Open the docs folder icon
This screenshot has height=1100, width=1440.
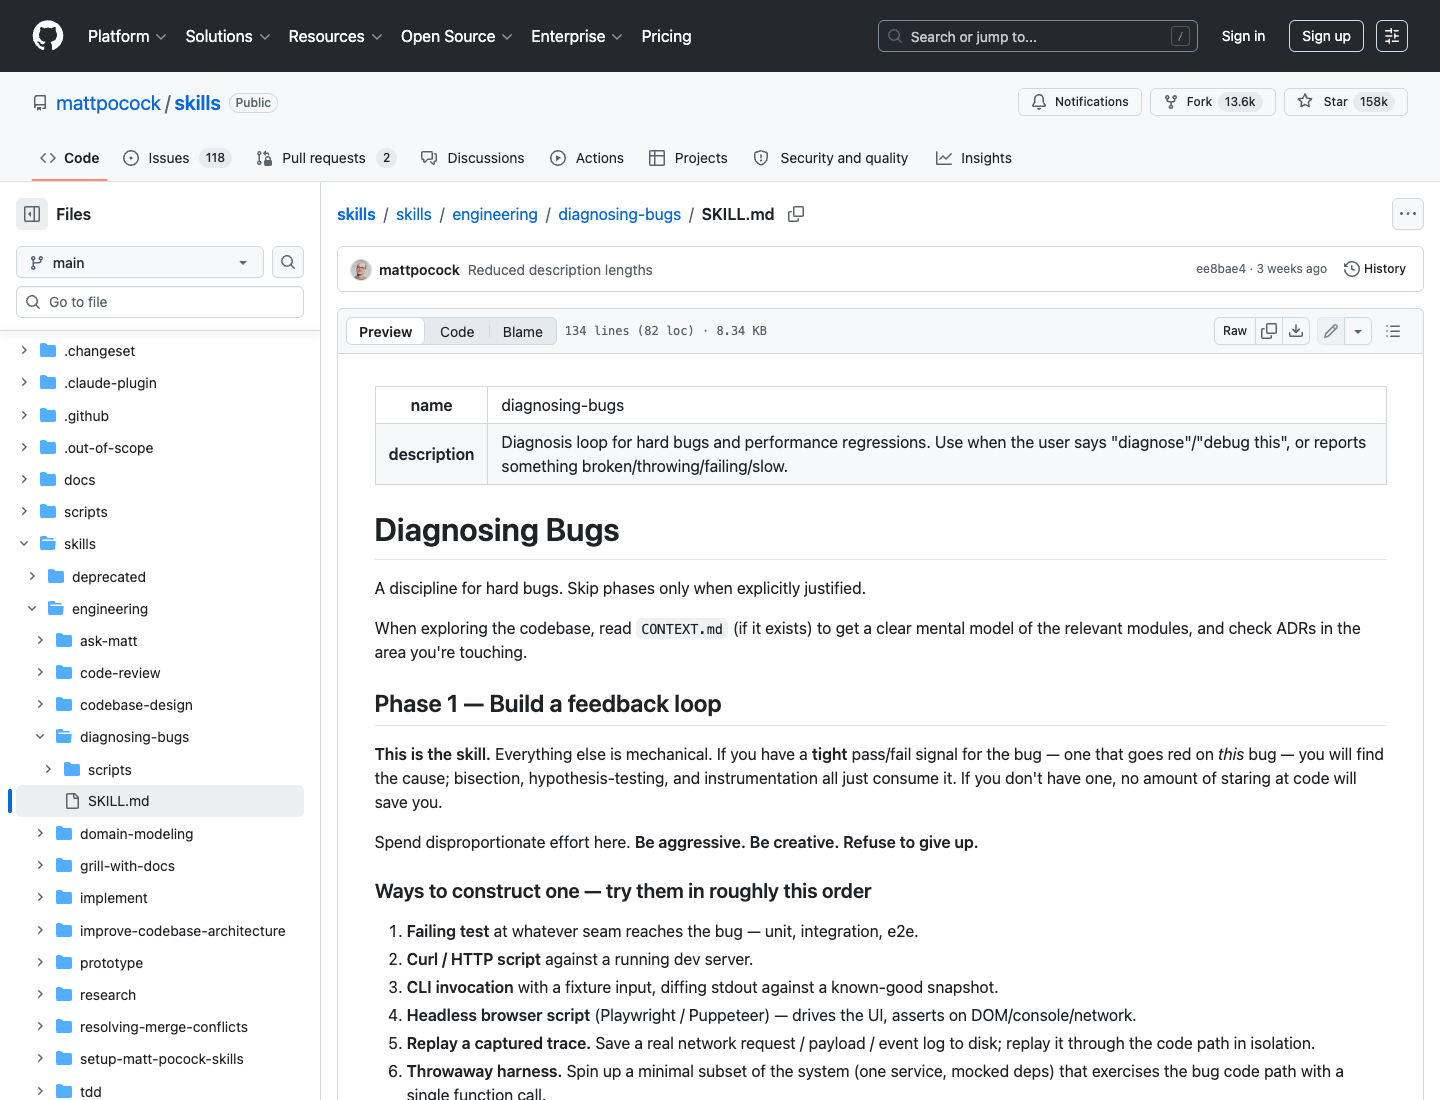pyautogui.click(x=48, y=480)
